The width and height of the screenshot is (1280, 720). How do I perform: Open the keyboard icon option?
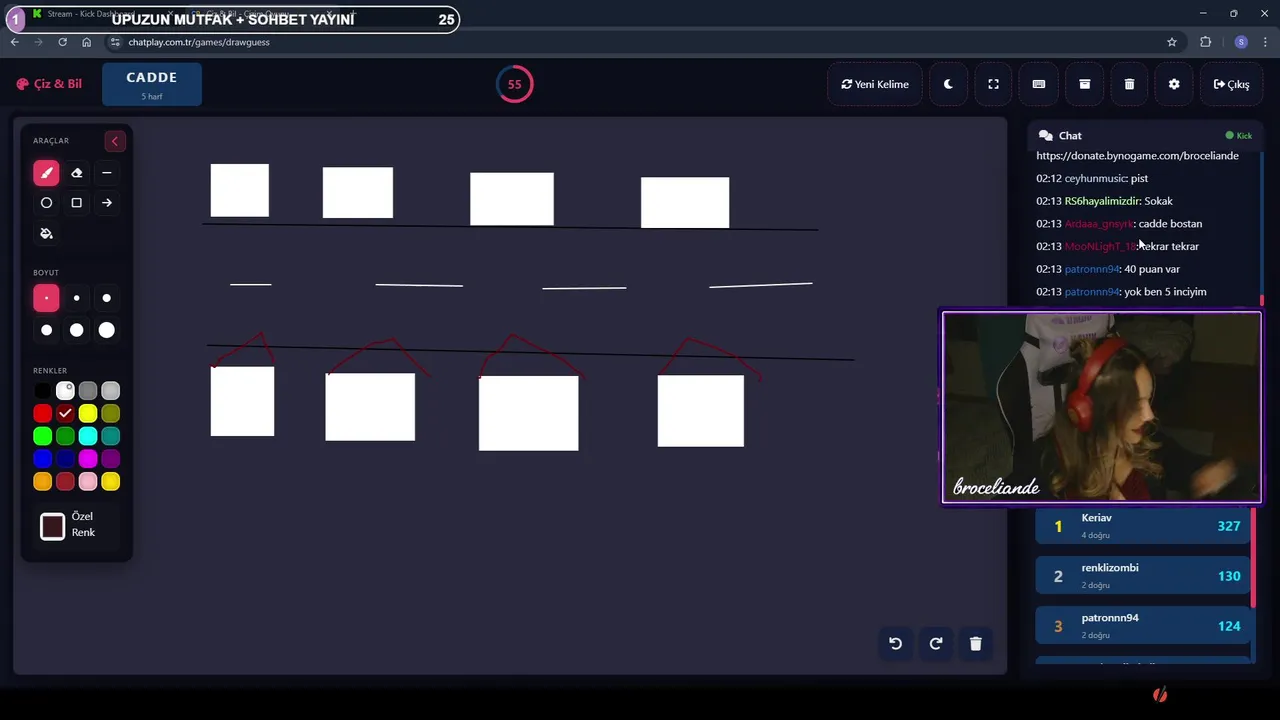tap(1038, 84)
